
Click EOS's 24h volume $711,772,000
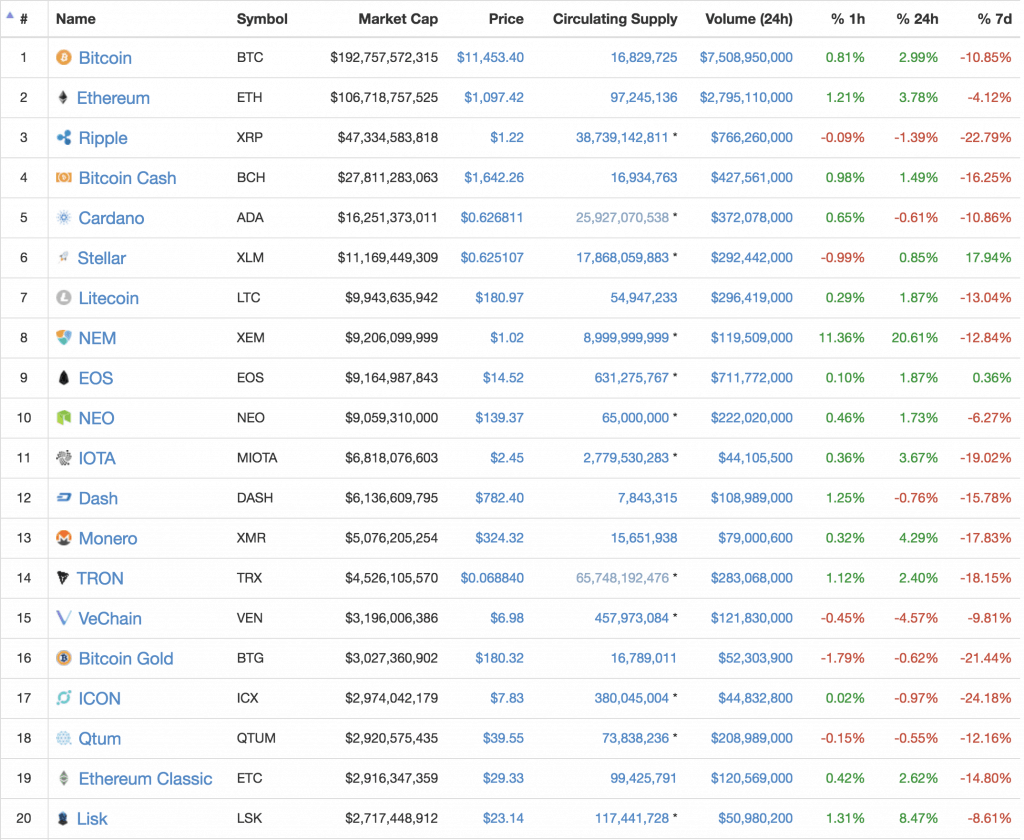[x=752, y=378]
